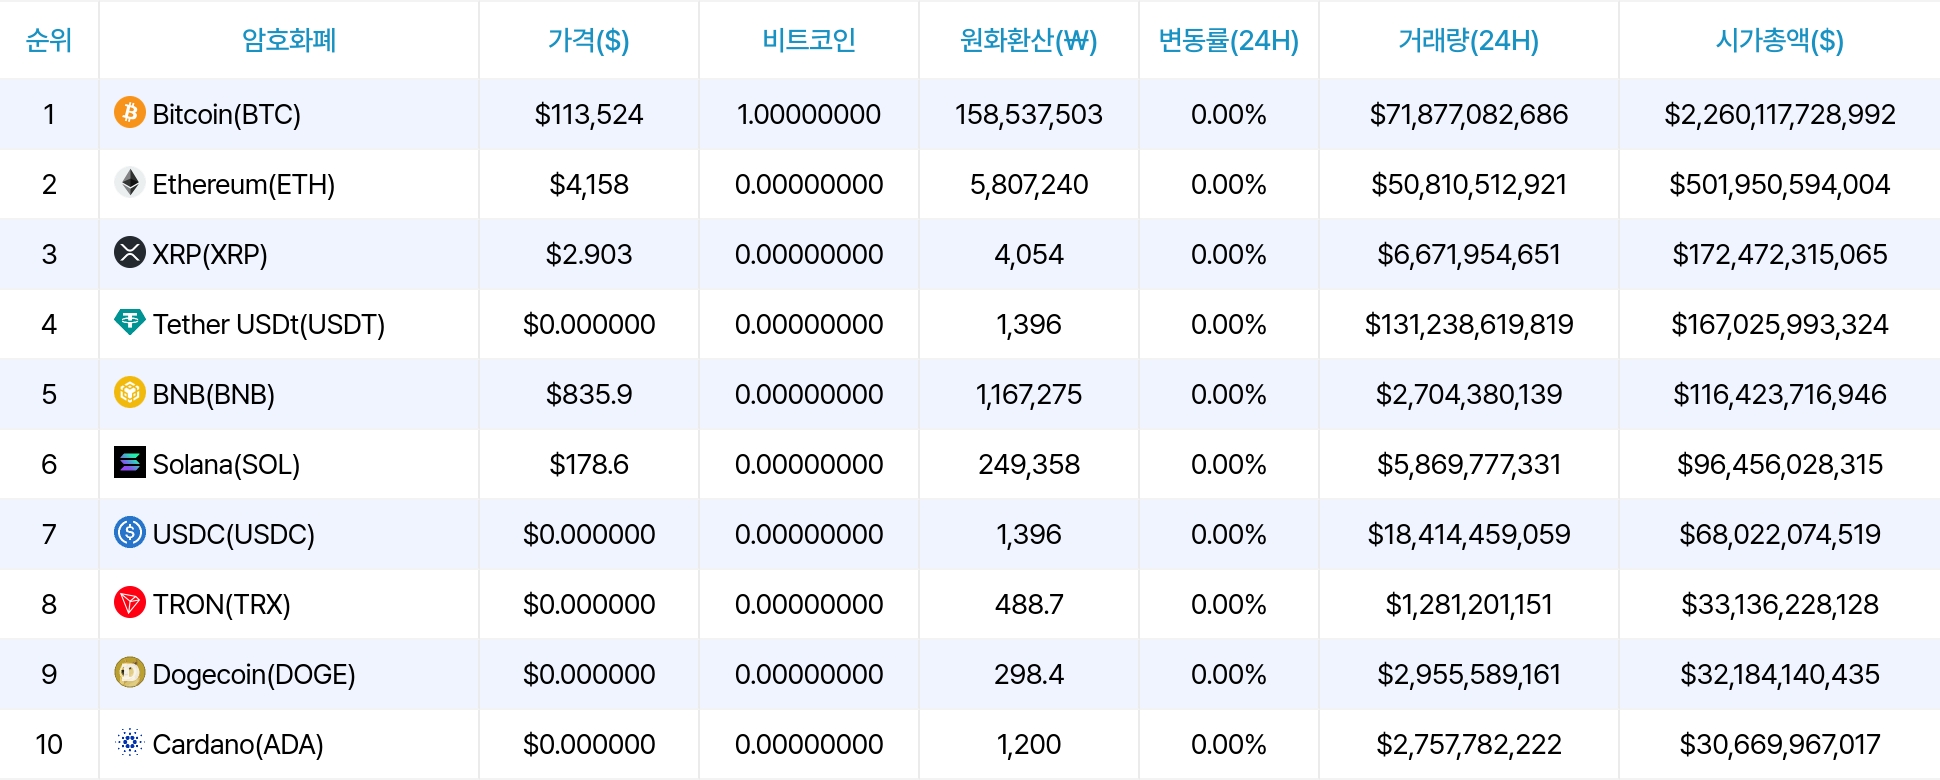The image size is (1940, 780).
Task: Open the Cardano(ADA) name link
Action: 238,744
